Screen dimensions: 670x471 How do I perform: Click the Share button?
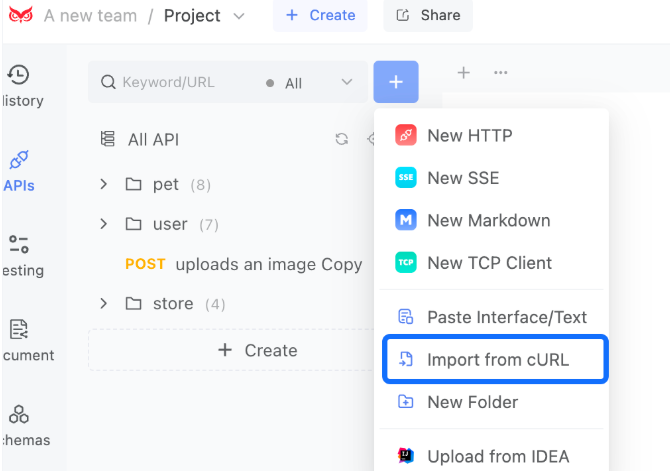(428, 15)
